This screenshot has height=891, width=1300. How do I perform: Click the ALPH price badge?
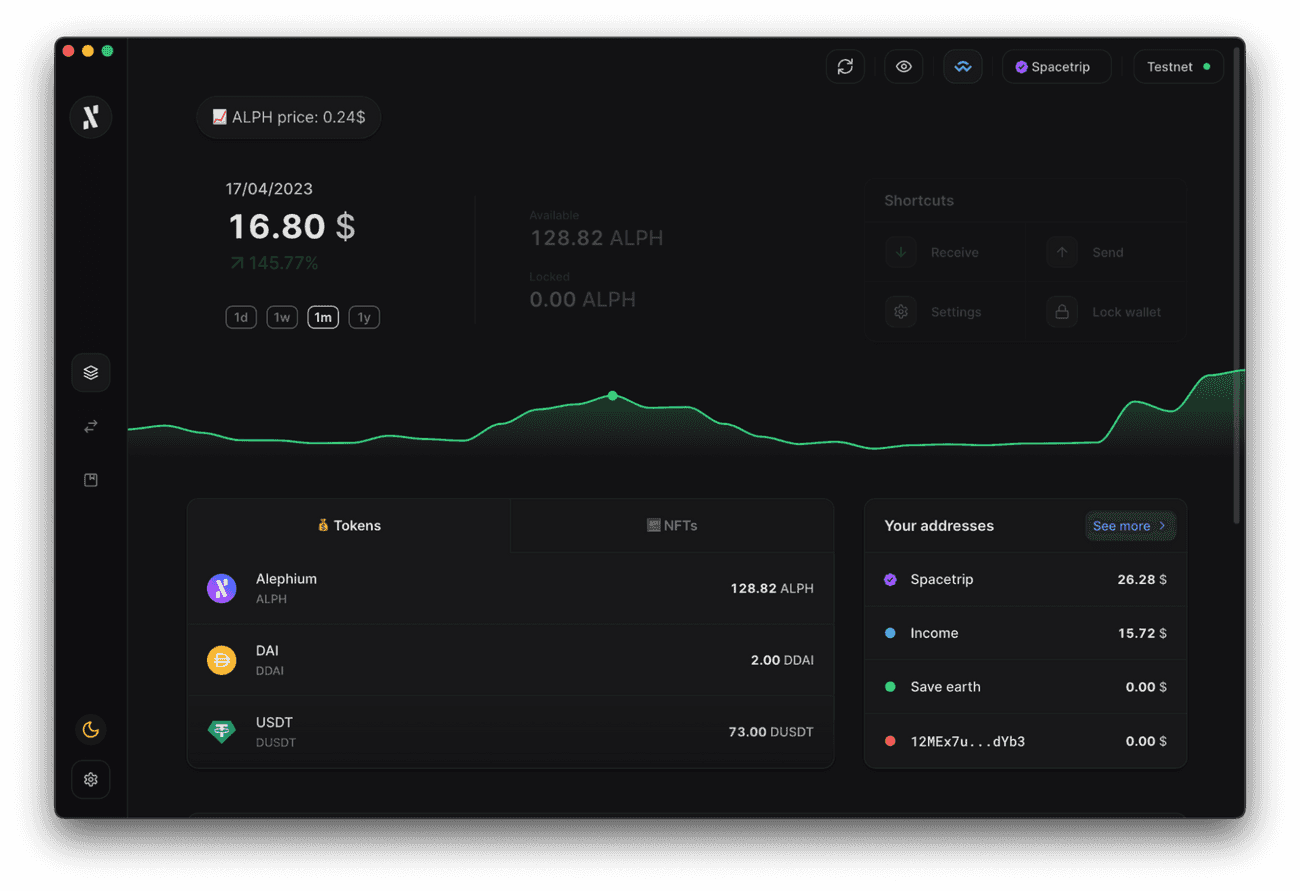(x=289, y=118)
